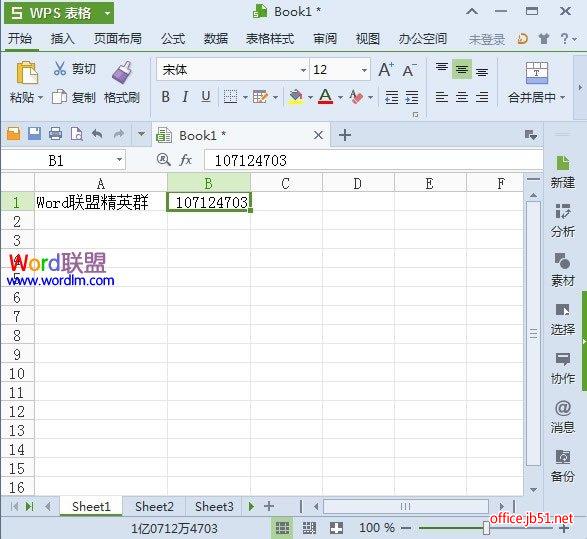Image resolution: width=587 pixels, height=539 pixels.
Task: Click formula bar showing 107124703
Action: point(373,160)
